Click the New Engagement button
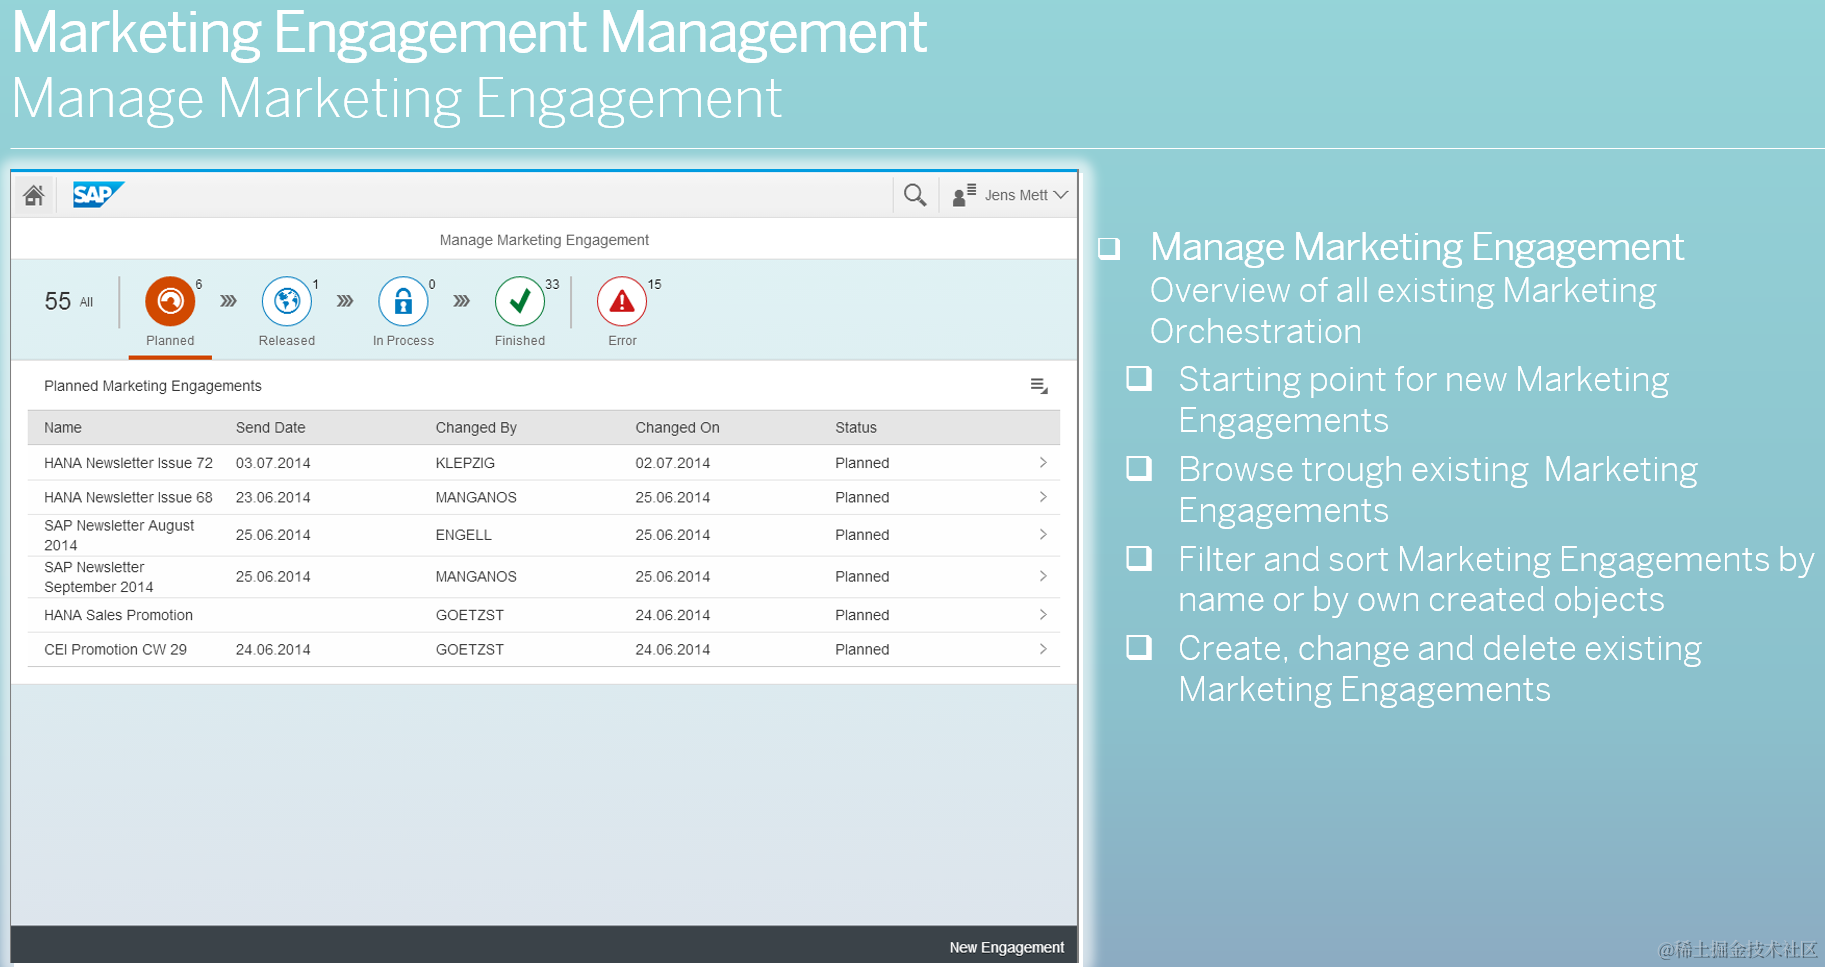The width and height of the screenshot is (1825, 967). point(1006,947)
